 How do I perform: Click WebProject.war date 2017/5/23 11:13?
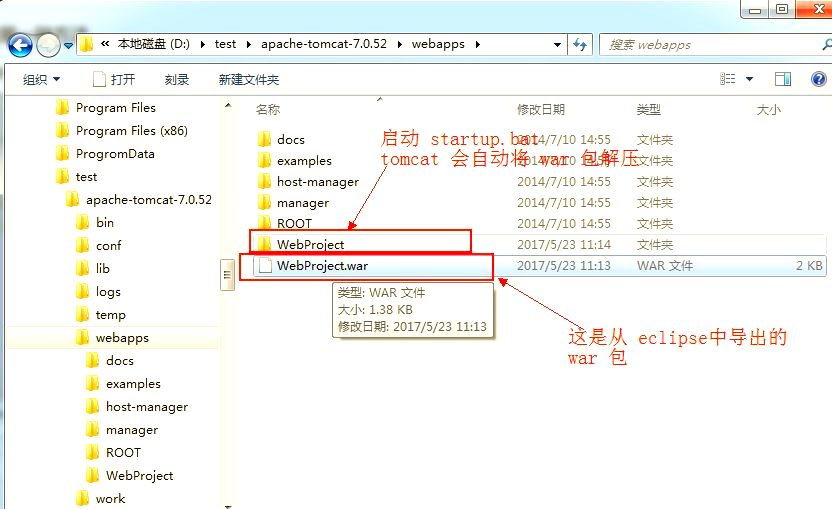(564, 266)
